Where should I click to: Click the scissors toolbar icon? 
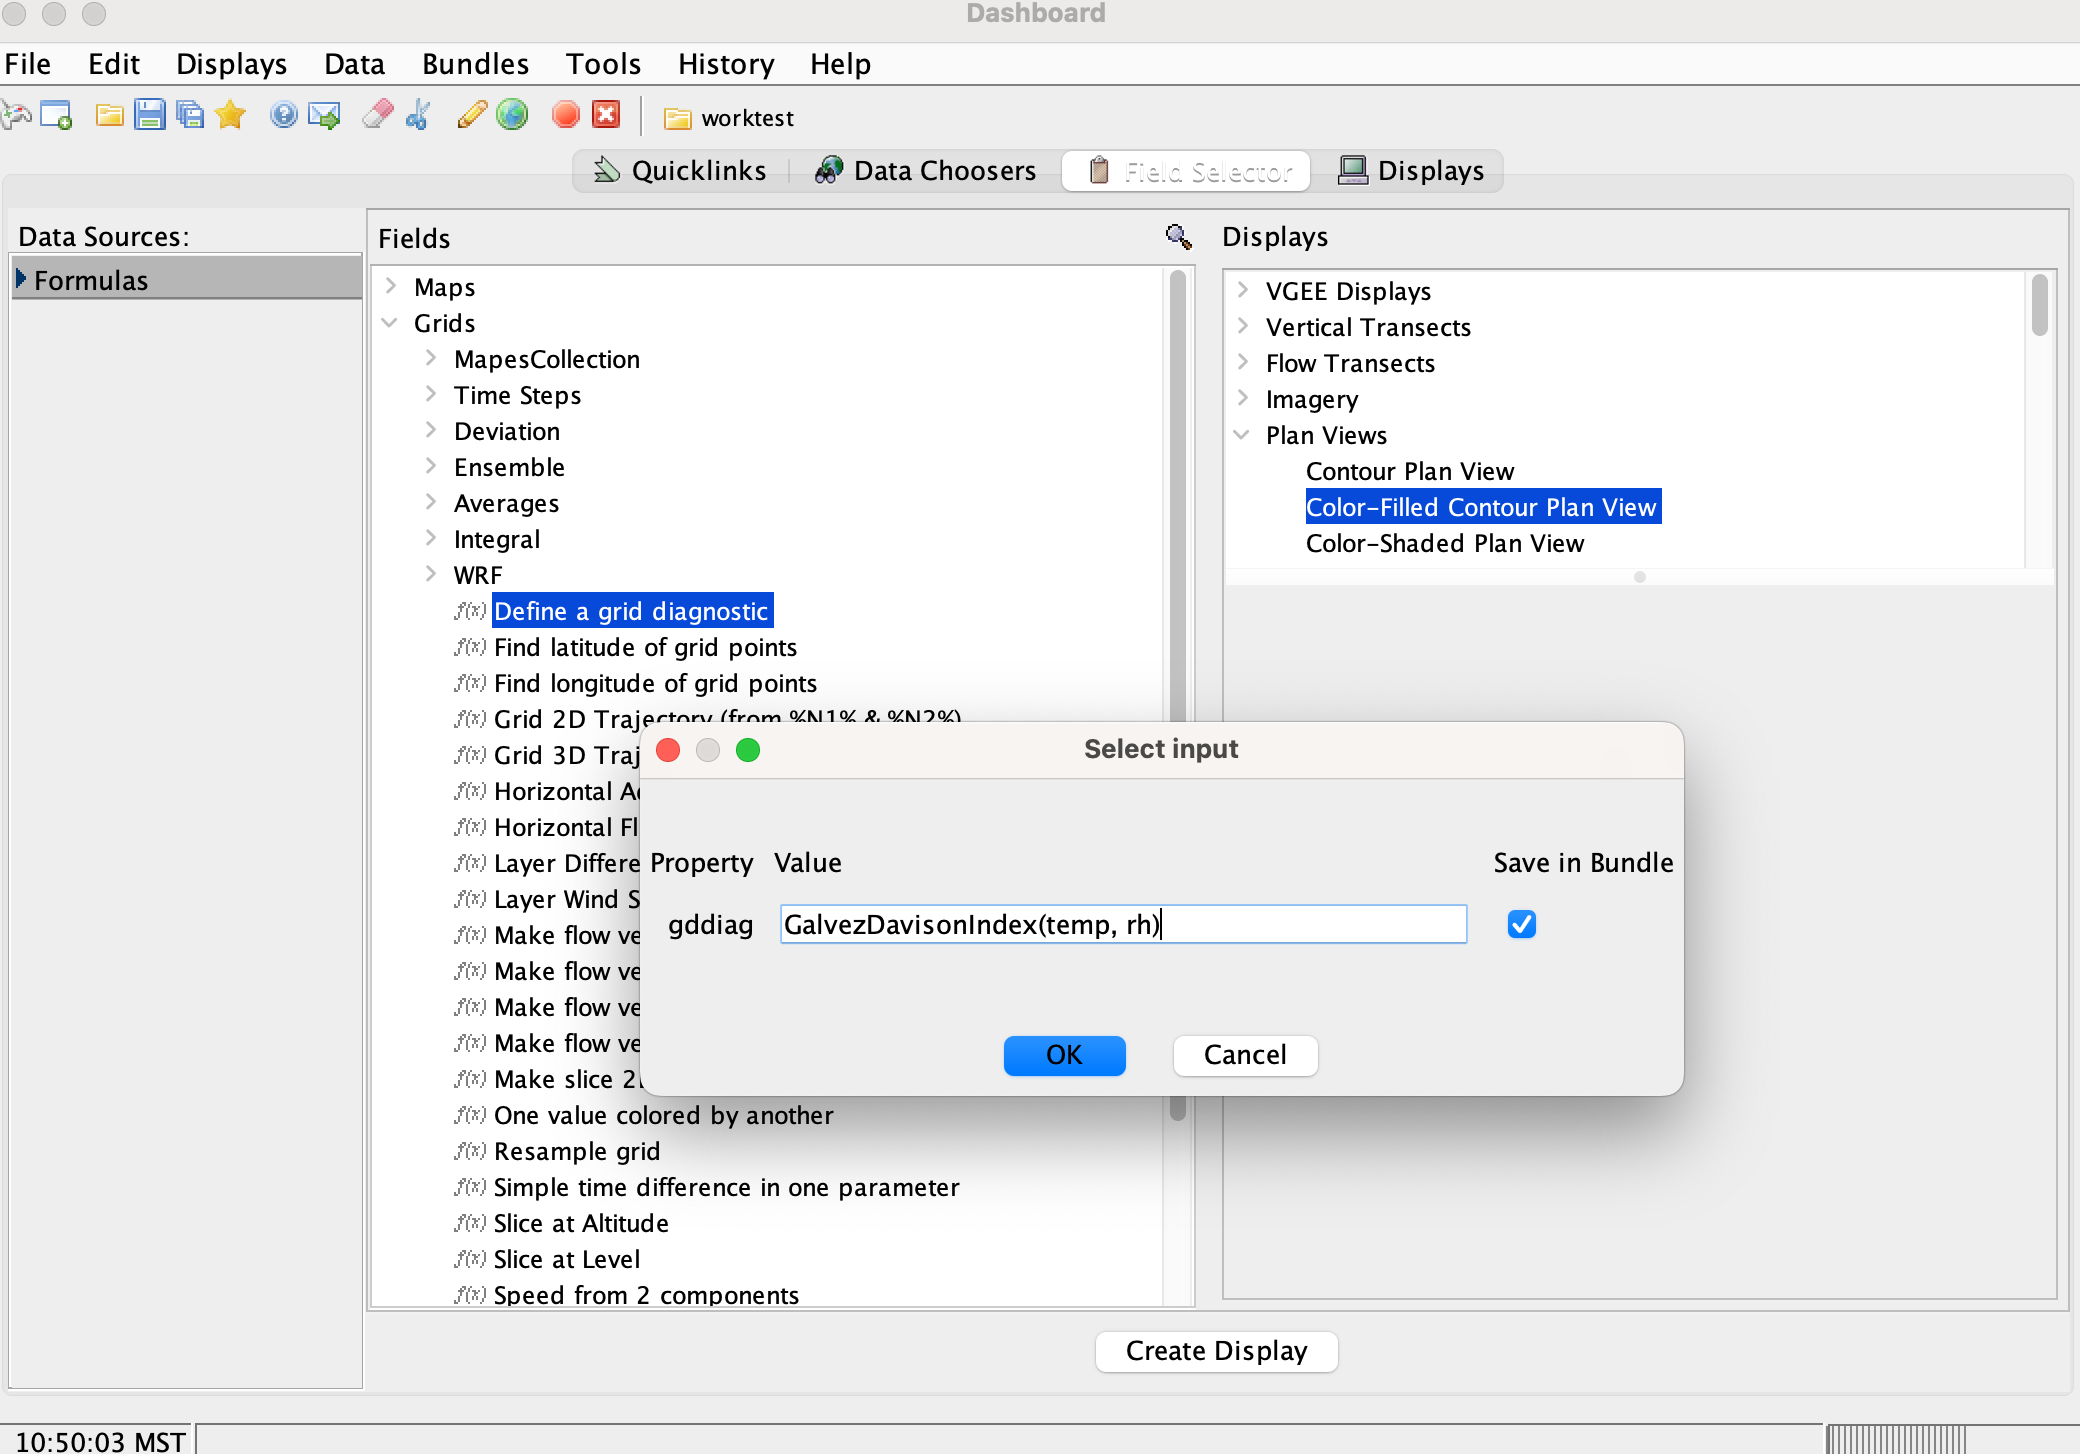point(418,116)
